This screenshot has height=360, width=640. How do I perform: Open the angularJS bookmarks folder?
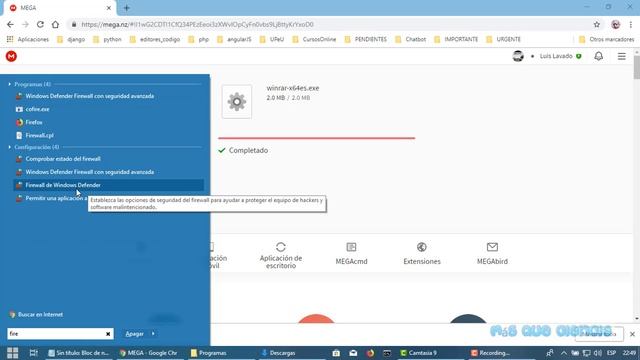234,39
